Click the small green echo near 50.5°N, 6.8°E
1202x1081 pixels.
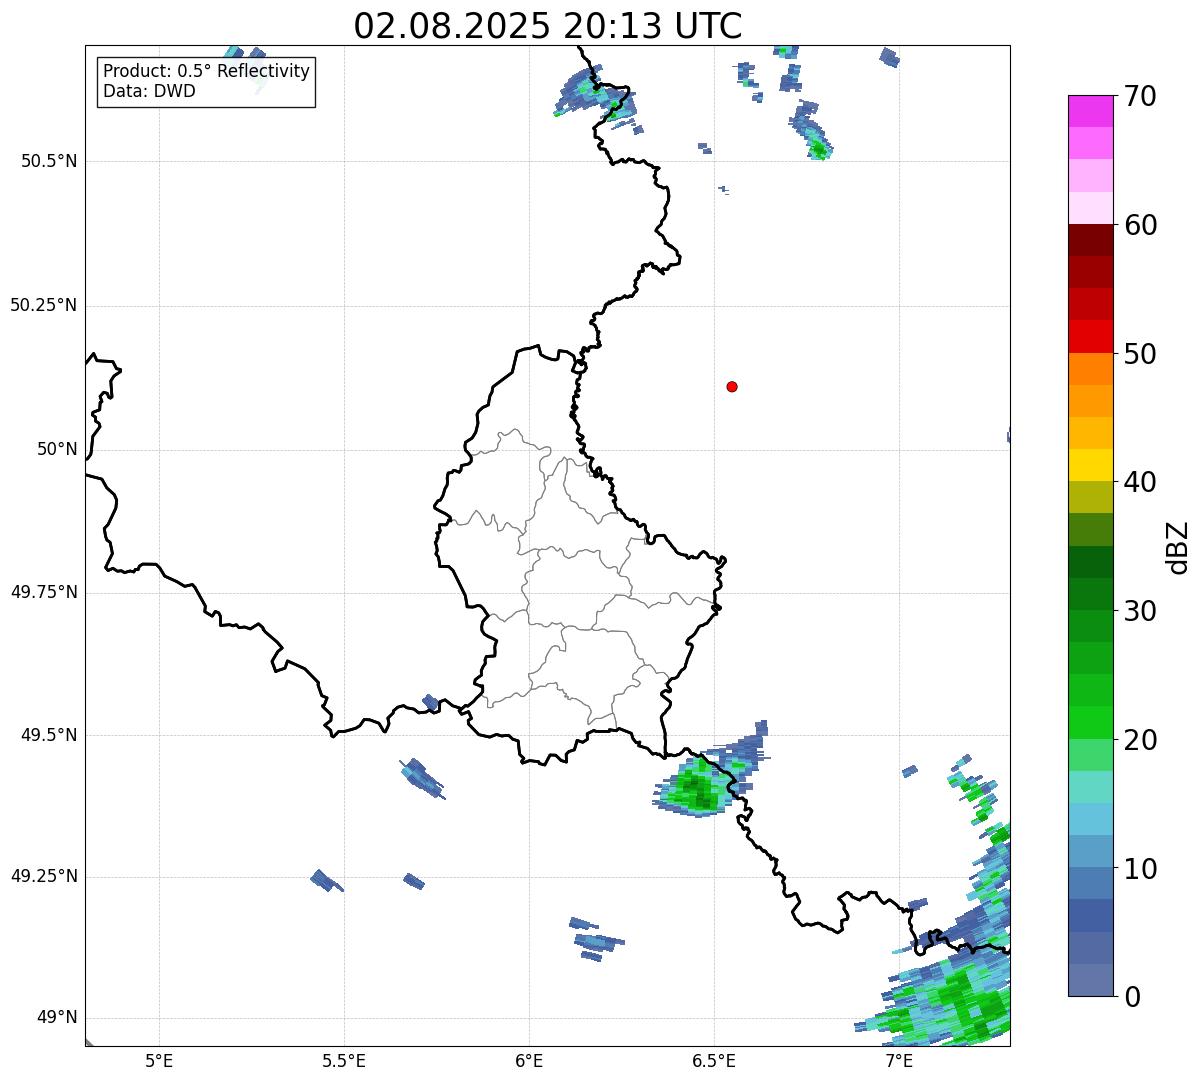coord(819,150)
